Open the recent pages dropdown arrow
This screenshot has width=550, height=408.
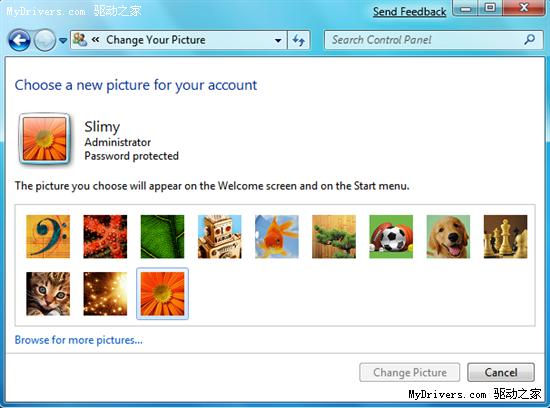coord(63,41)
